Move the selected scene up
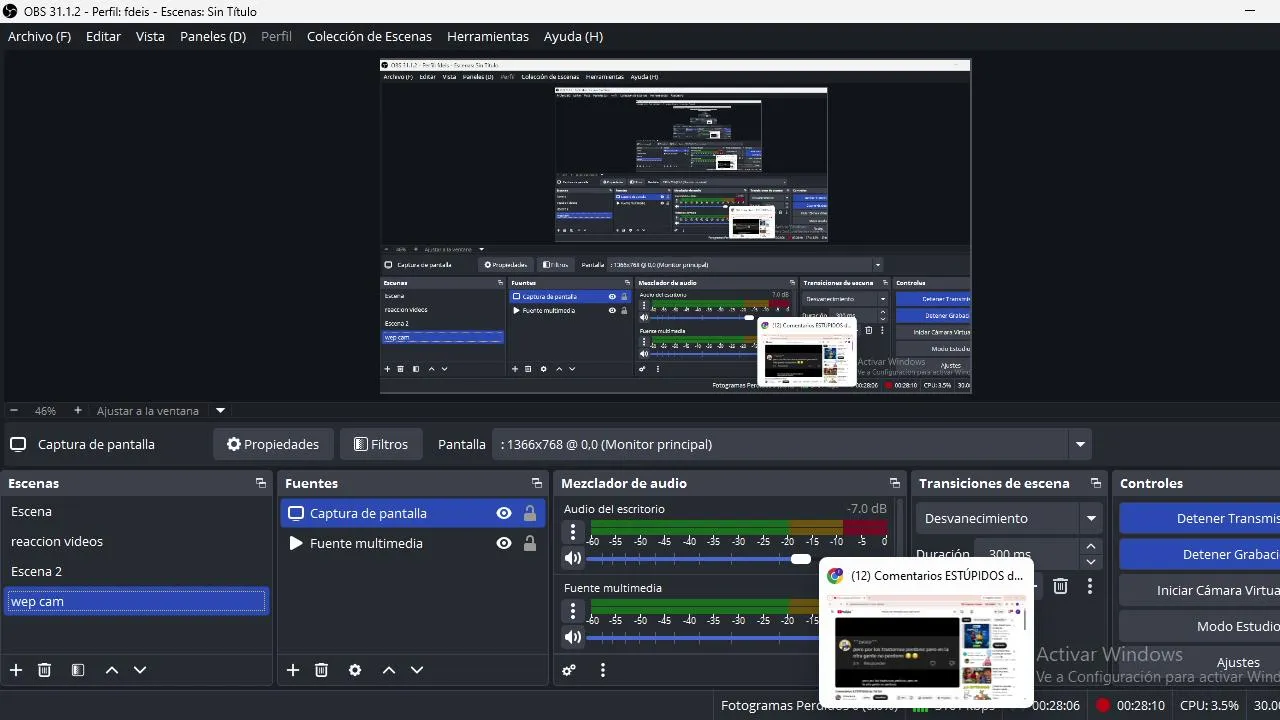Image resolution: width=1280 pixels, height=720 pixels. click(x=112, y=670)
